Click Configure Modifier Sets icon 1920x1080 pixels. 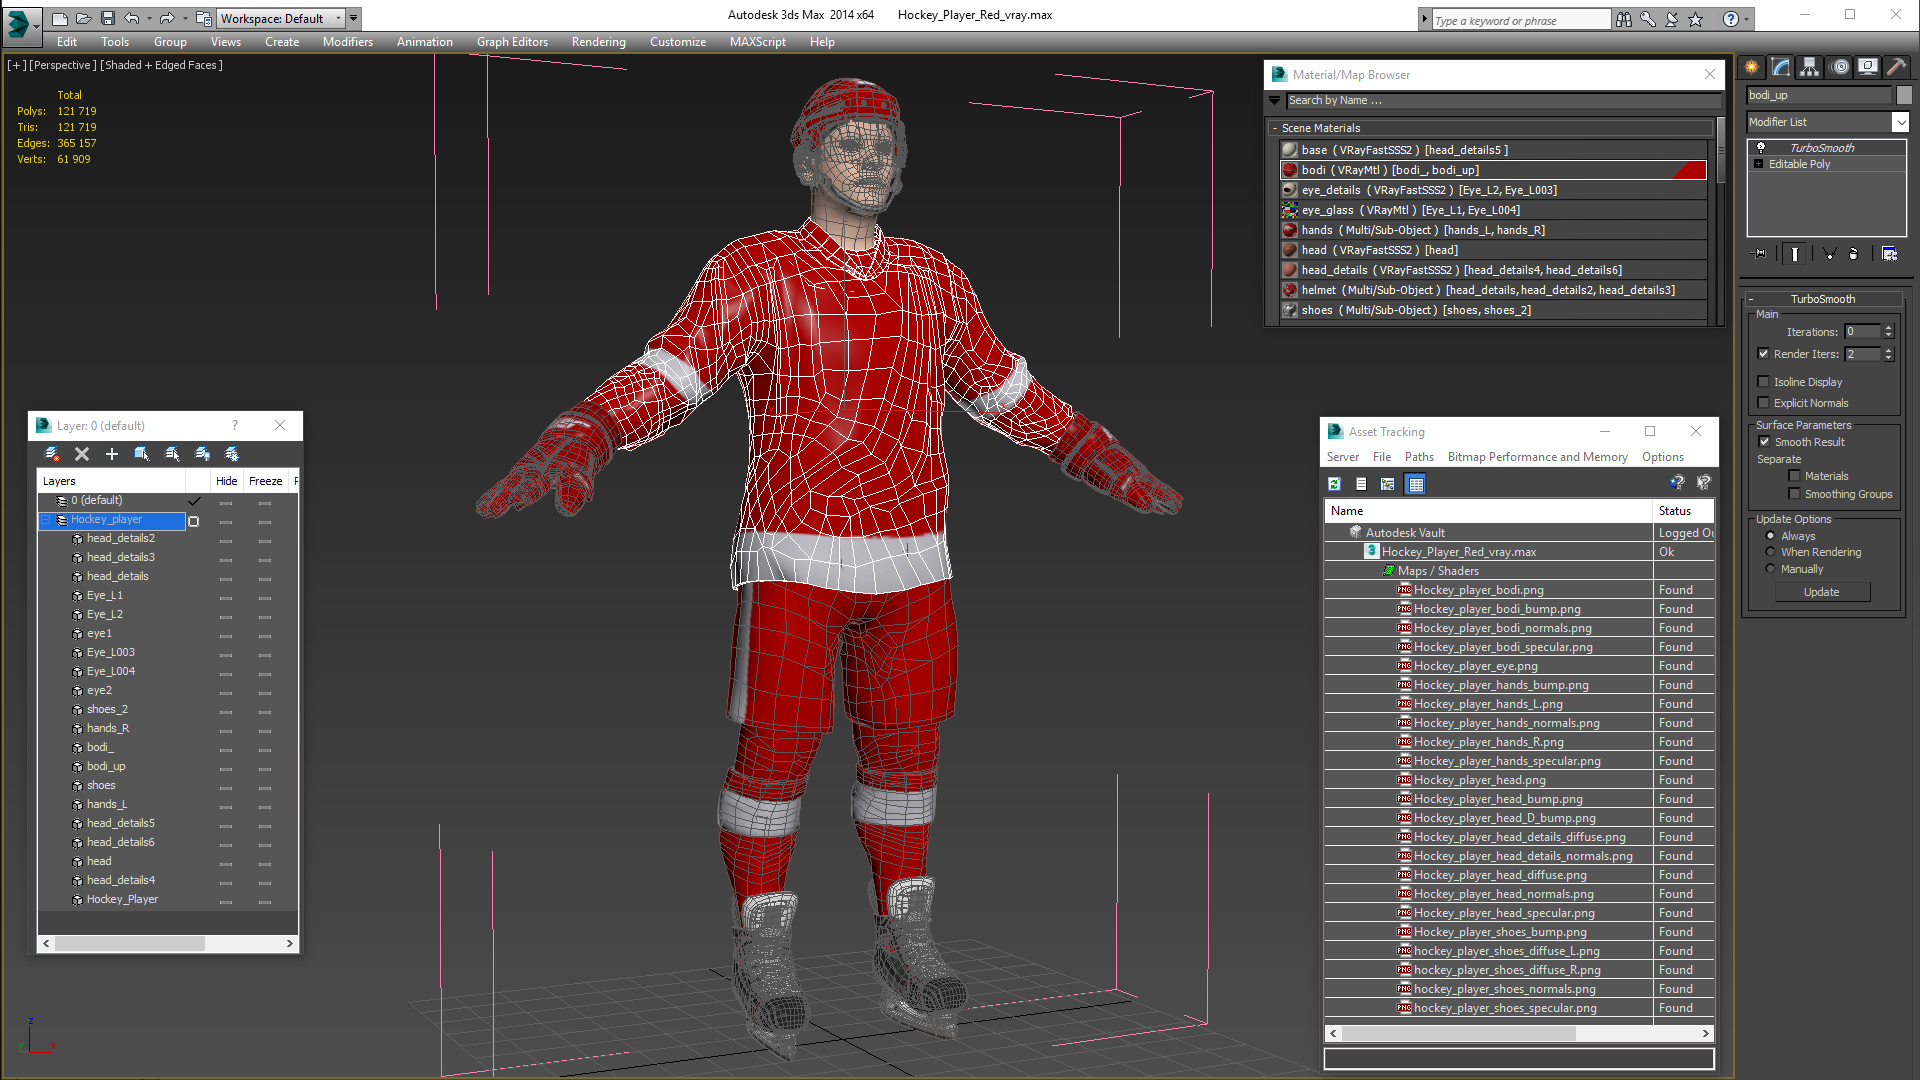(1889, 254)
